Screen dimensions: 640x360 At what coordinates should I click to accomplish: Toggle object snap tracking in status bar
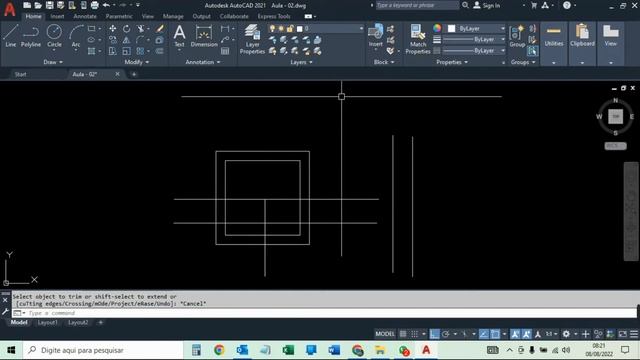pos(484,334)
